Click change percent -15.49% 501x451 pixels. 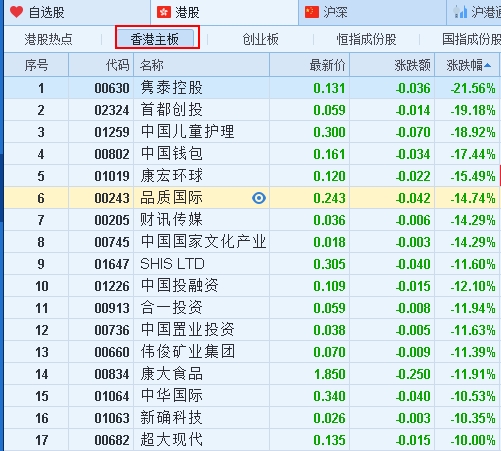(473, 176)
